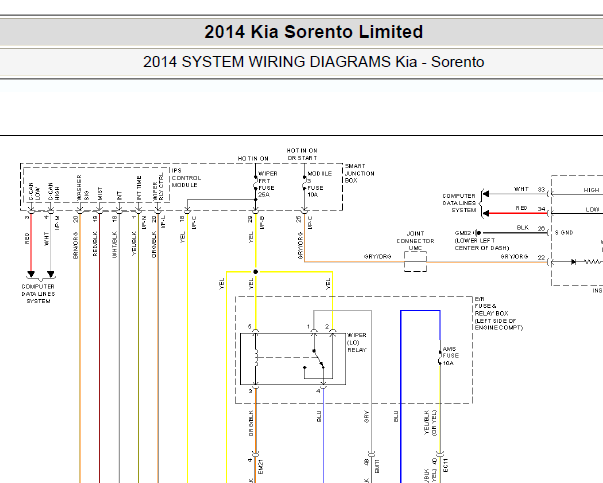Click the "WIPER FRT FUSE 25A" label
The height and width of the screenshot is (483, 603).
(268, 184)
